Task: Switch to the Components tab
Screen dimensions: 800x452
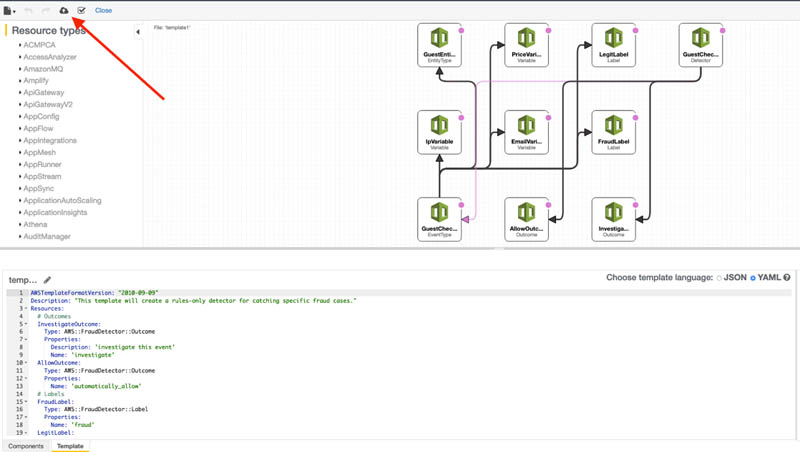Action: tap(26, 446)
